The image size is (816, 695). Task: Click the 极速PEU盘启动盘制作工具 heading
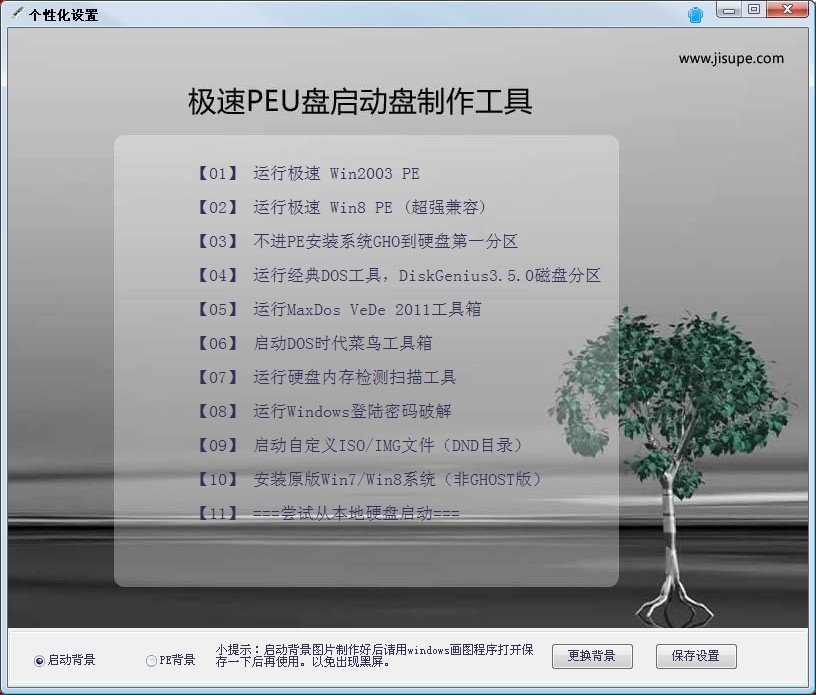coord(360,102)
